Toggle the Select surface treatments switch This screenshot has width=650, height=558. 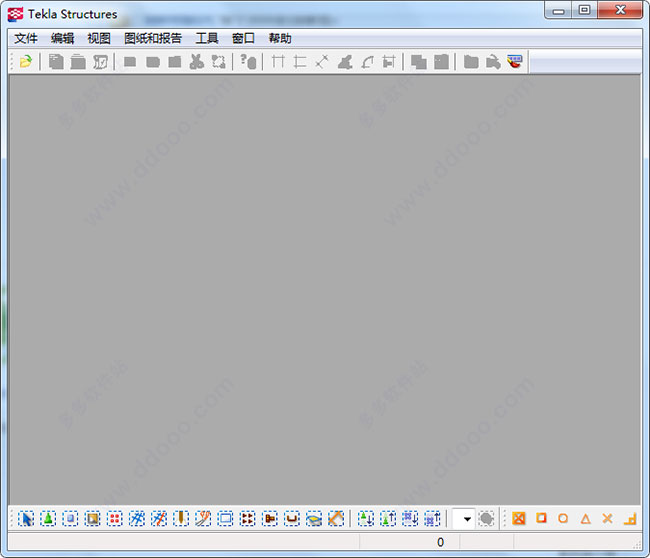click(92, 519)
